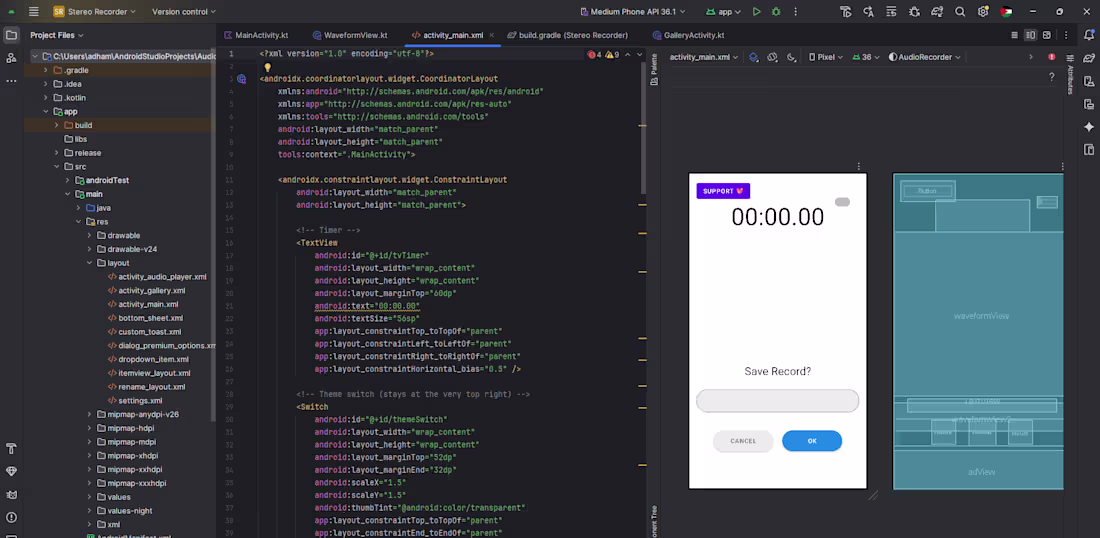Sync project with Gradle files elephant icon
The height and width of the screenshot is (538, 1100).
tap(937, 11)
